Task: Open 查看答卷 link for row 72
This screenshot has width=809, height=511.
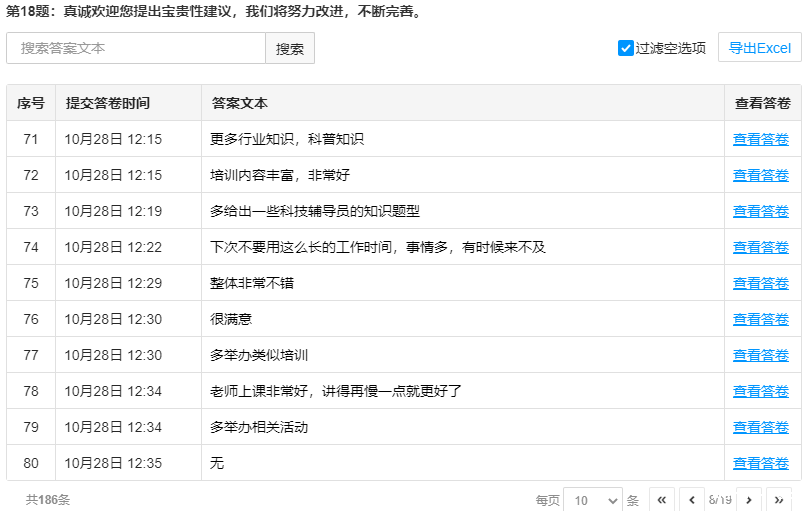Action: click(760, 175)
